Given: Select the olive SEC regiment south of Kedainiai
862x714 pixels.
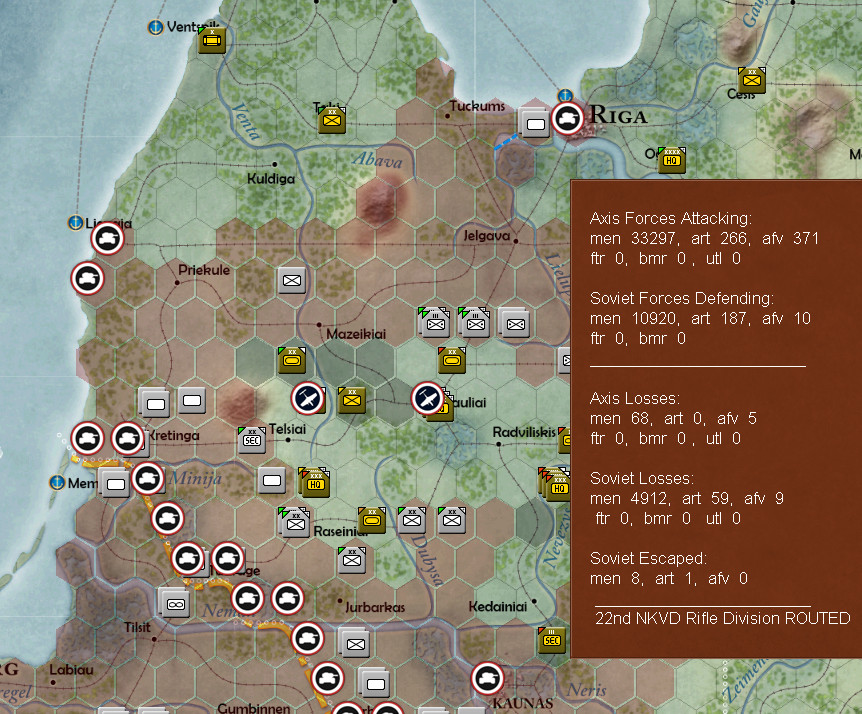Looking at the screenshot, I should click(x=551, y=640).
